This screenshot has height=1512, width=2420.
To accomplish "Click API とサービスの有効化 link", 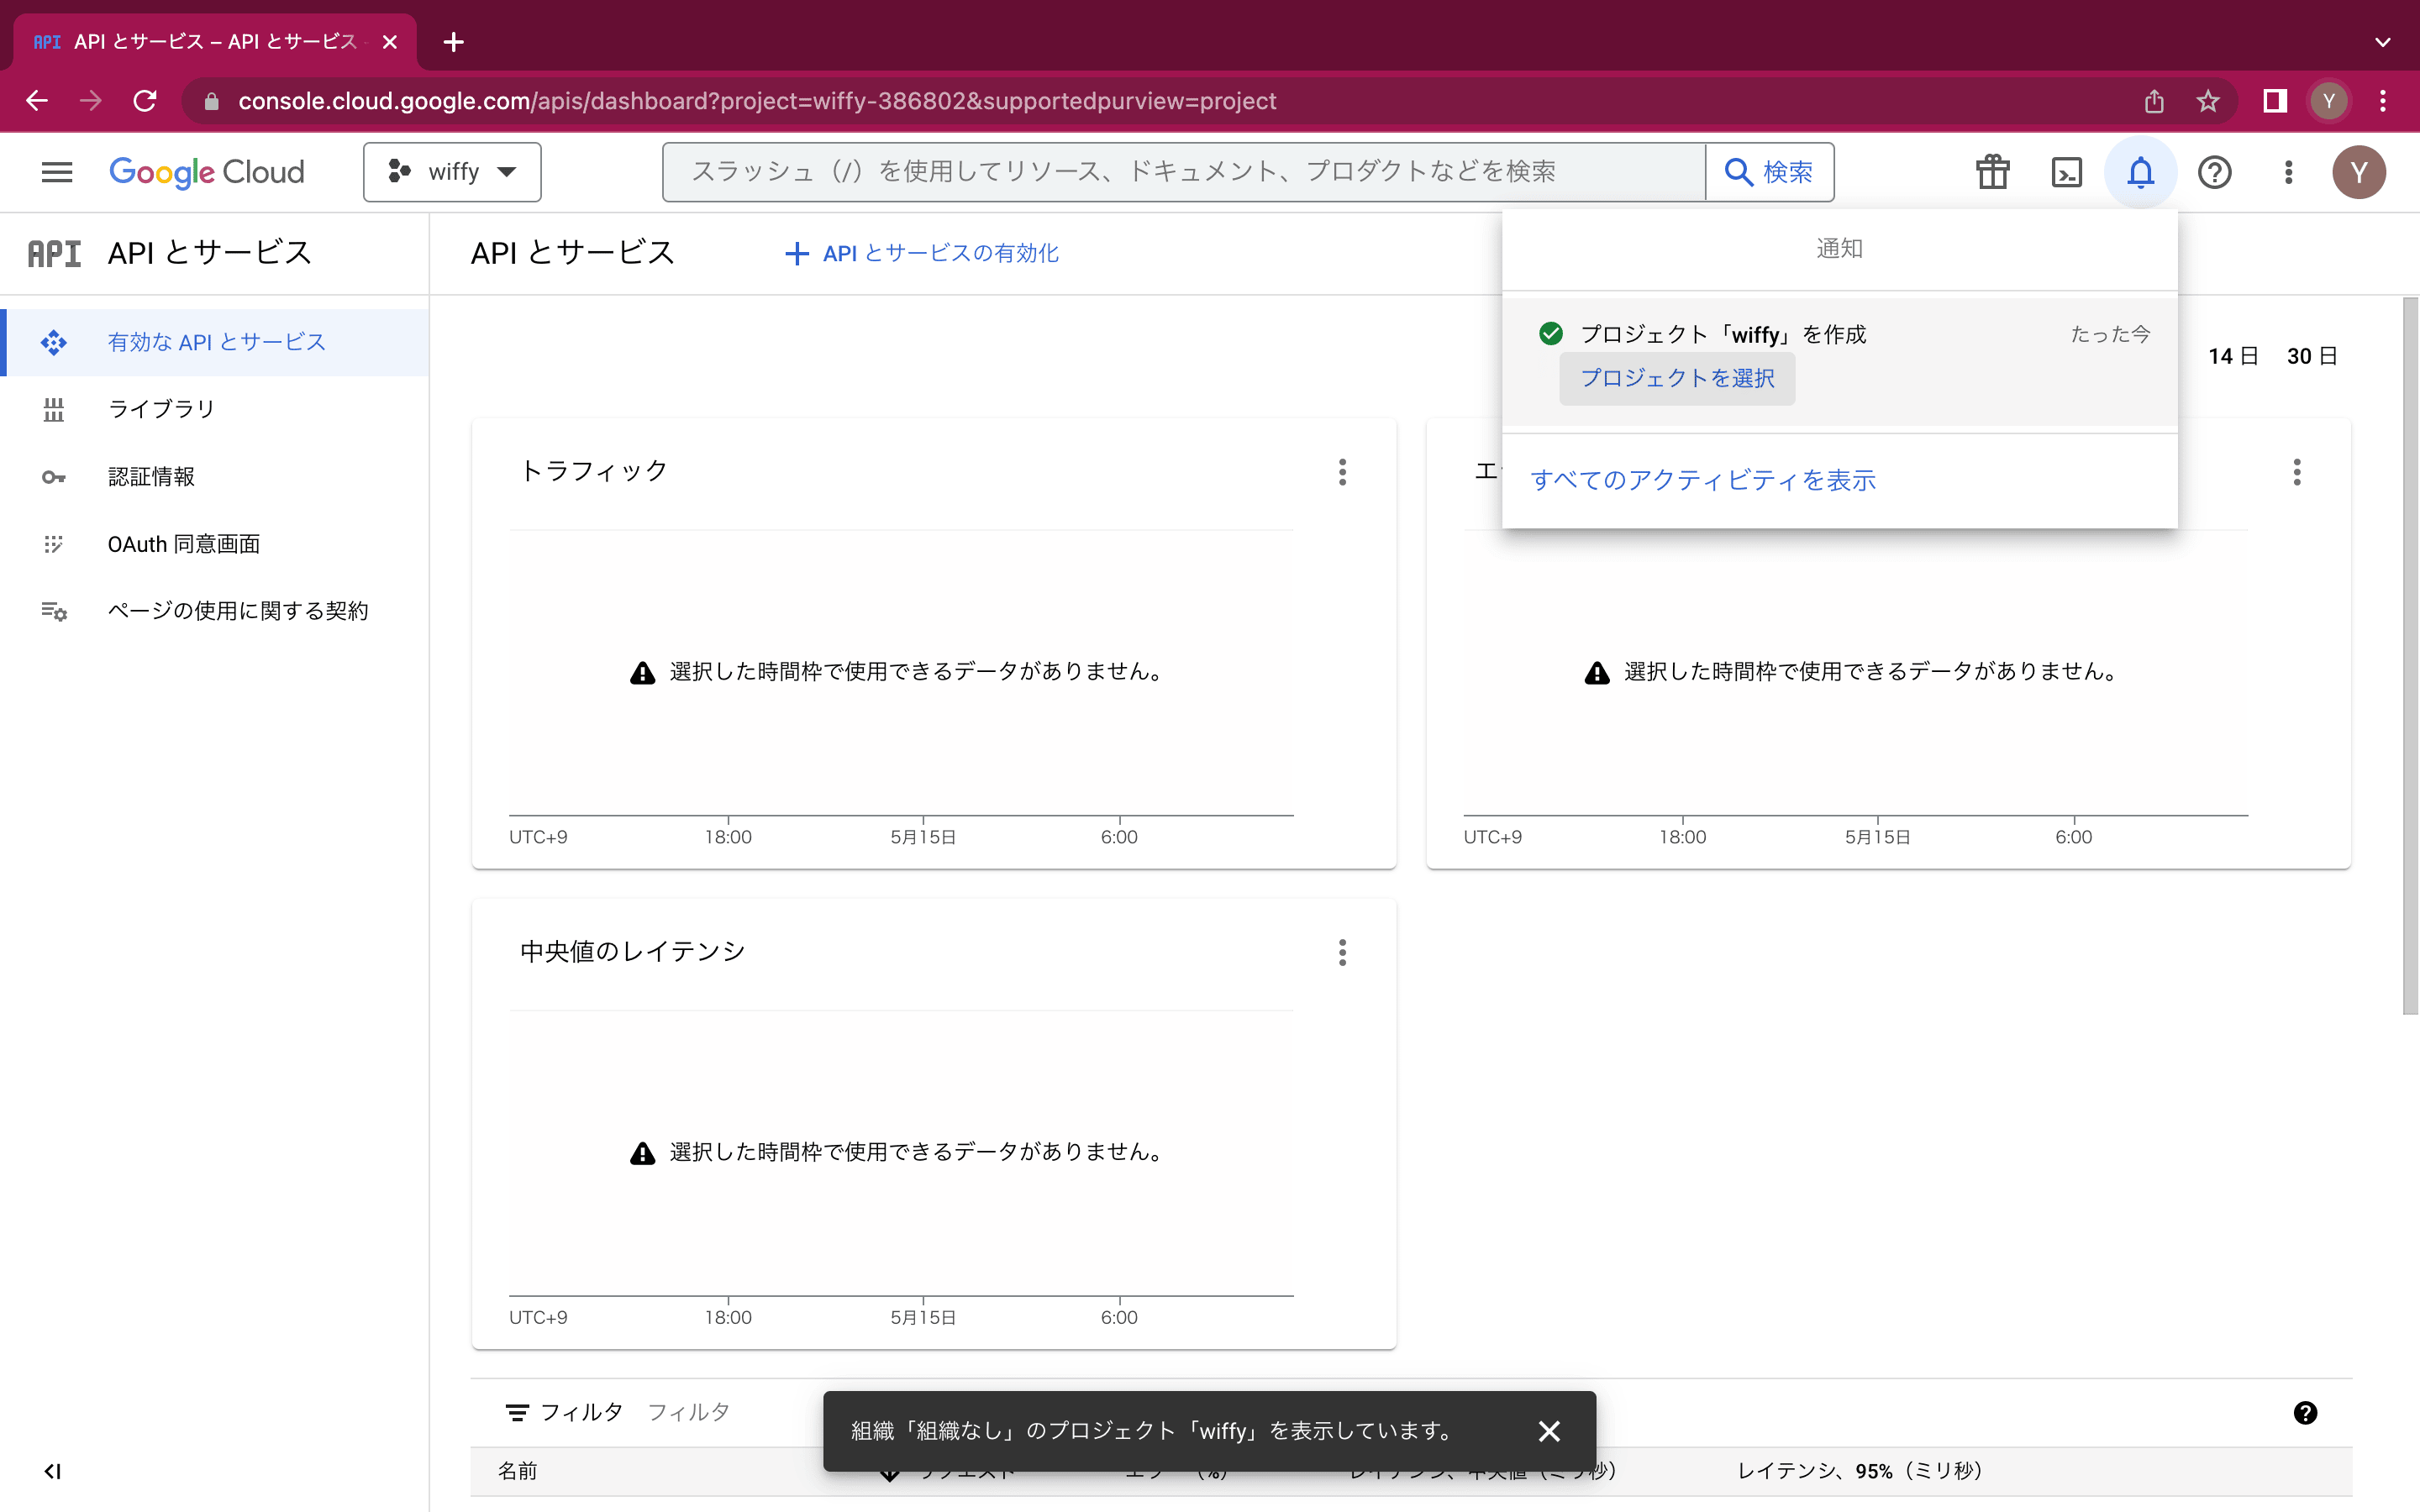I will tap(922, 253).
